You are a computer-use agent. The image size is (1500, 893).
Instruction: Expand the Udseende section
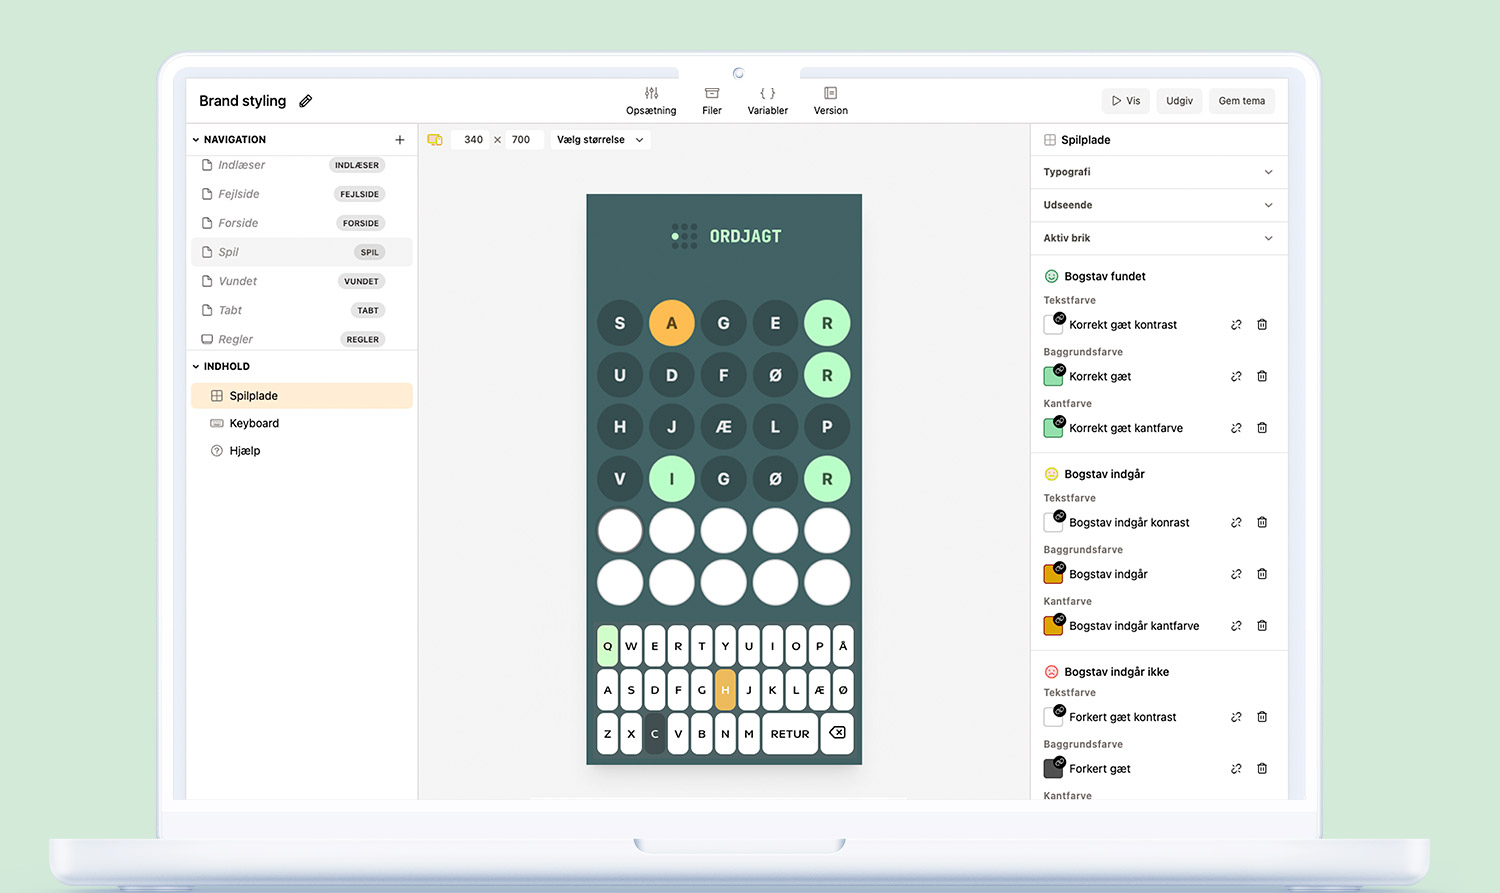pos(1158,205)
